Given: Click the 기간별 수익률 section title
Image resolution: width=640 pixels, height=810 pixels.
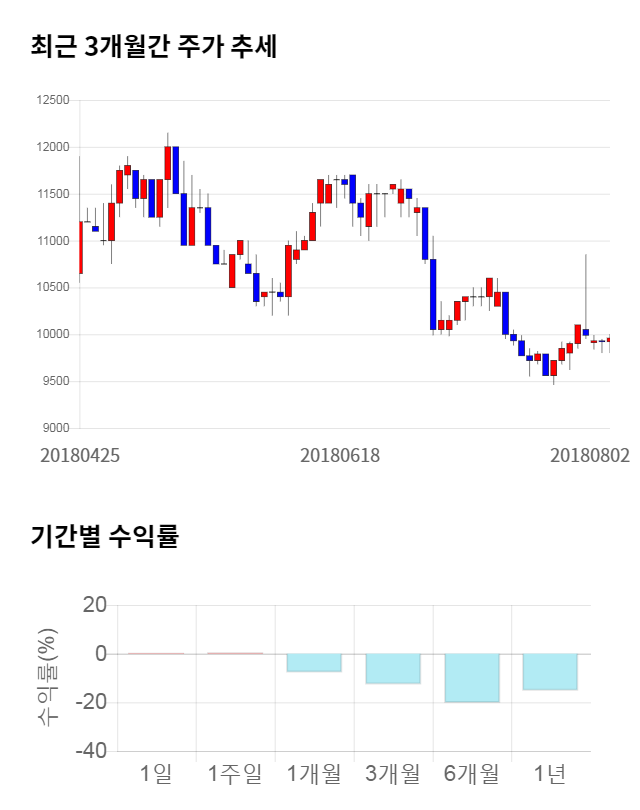Looking at the screenshot, I should coord(104,536).
